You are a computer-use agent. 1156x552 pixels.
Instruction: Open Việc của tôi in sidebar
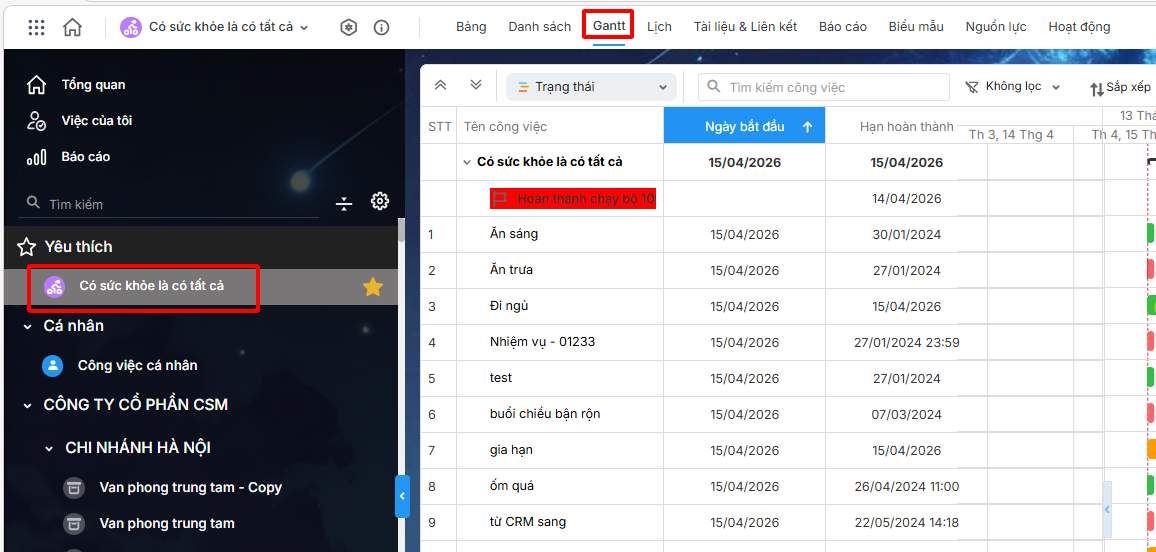click(96, 121)
